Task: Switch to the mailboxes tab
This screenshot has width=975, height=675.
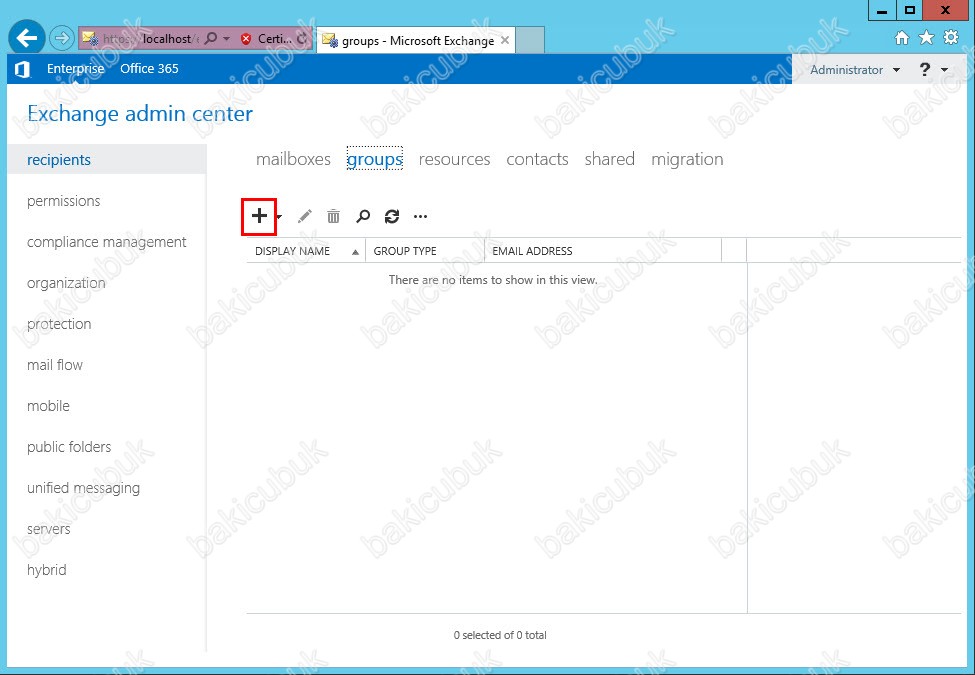Action: coord(293,159)
